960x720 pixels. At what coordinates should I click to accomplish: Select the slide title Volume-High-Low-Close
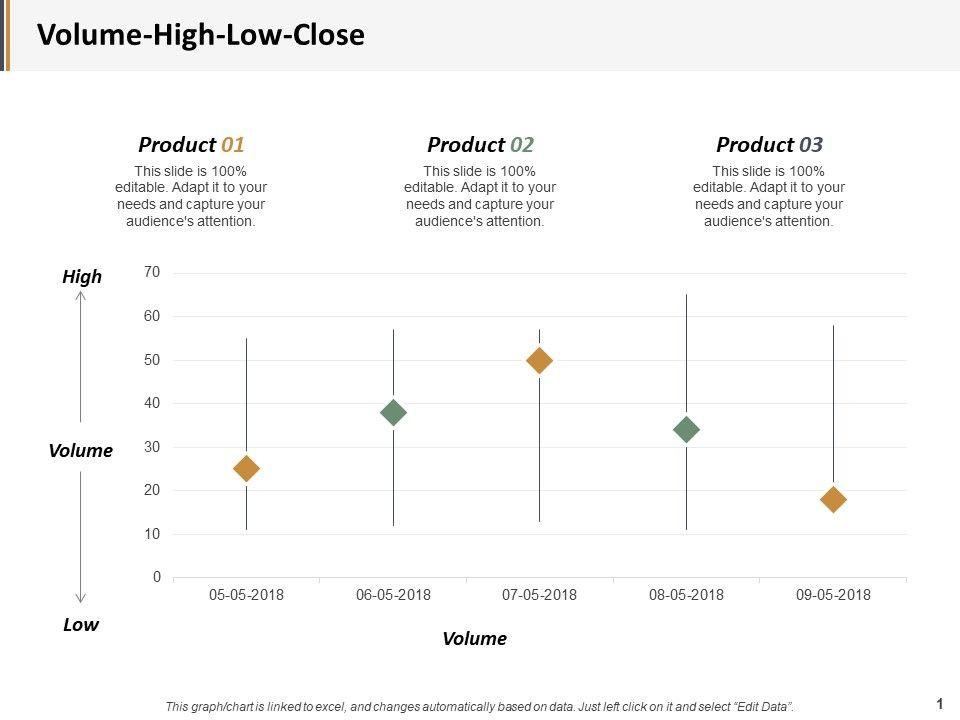click(x=201, y=35)
